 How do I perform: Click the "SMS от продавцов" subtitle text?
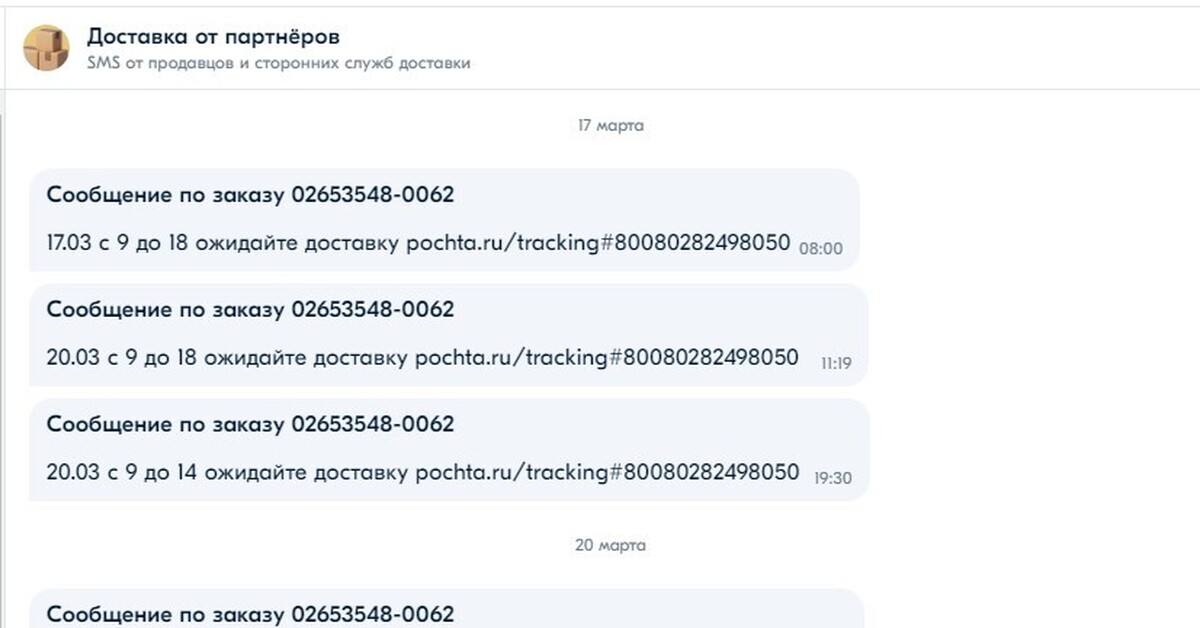point(279,63)
